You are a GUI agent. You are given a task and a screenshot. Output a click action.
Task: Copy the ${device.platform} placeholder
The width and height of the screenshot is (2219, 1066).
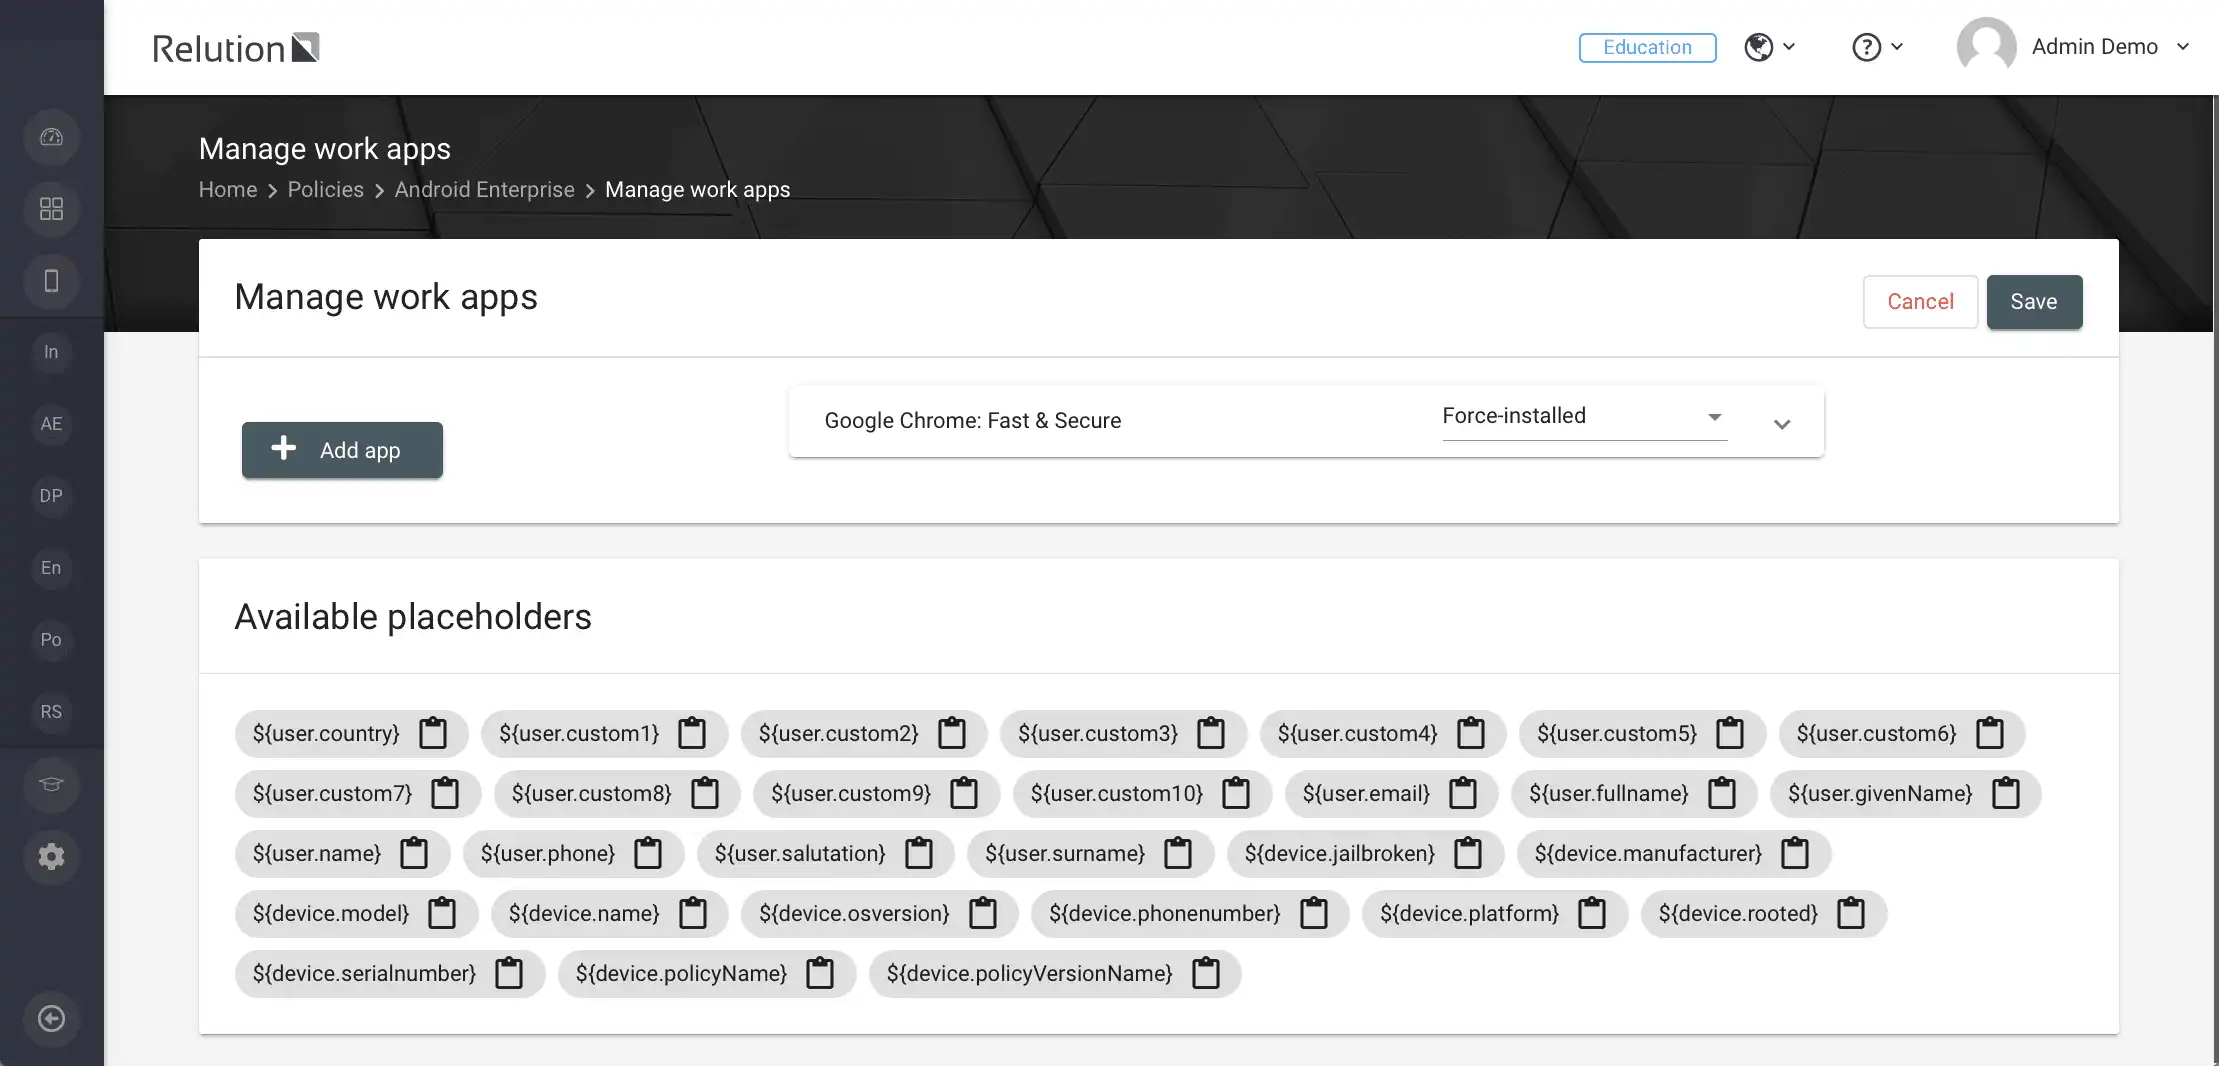pos(1592,913)
